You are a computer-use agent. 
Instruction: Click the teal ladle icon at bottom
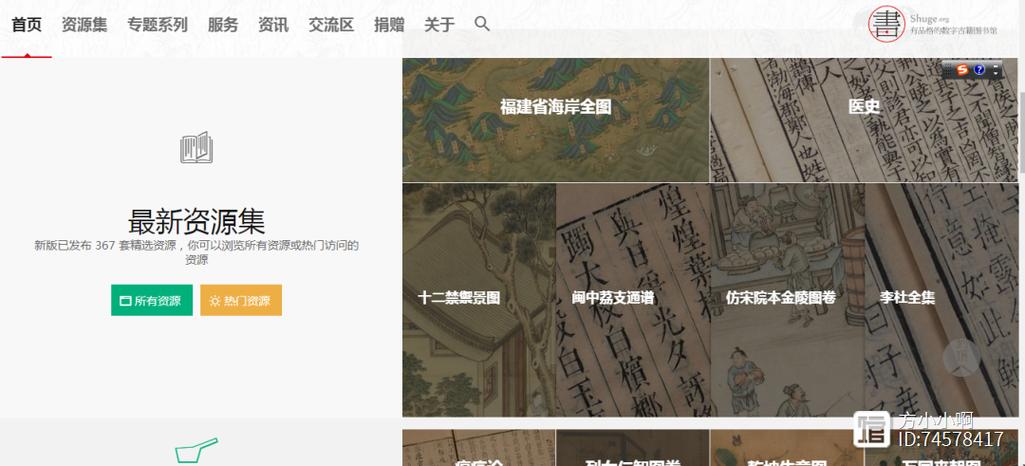pos(196,451)
